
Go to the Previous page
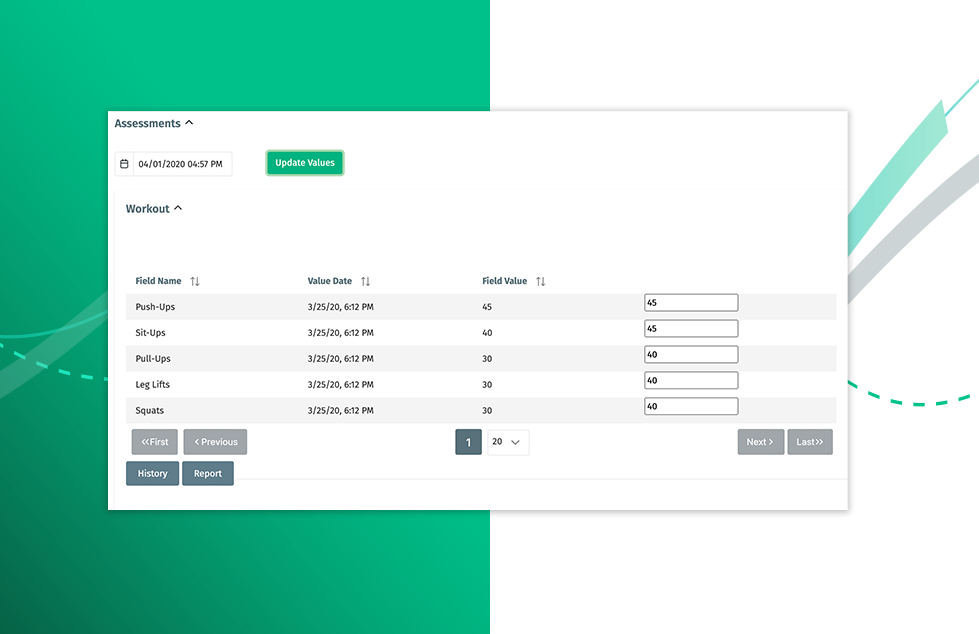(215, 442)
